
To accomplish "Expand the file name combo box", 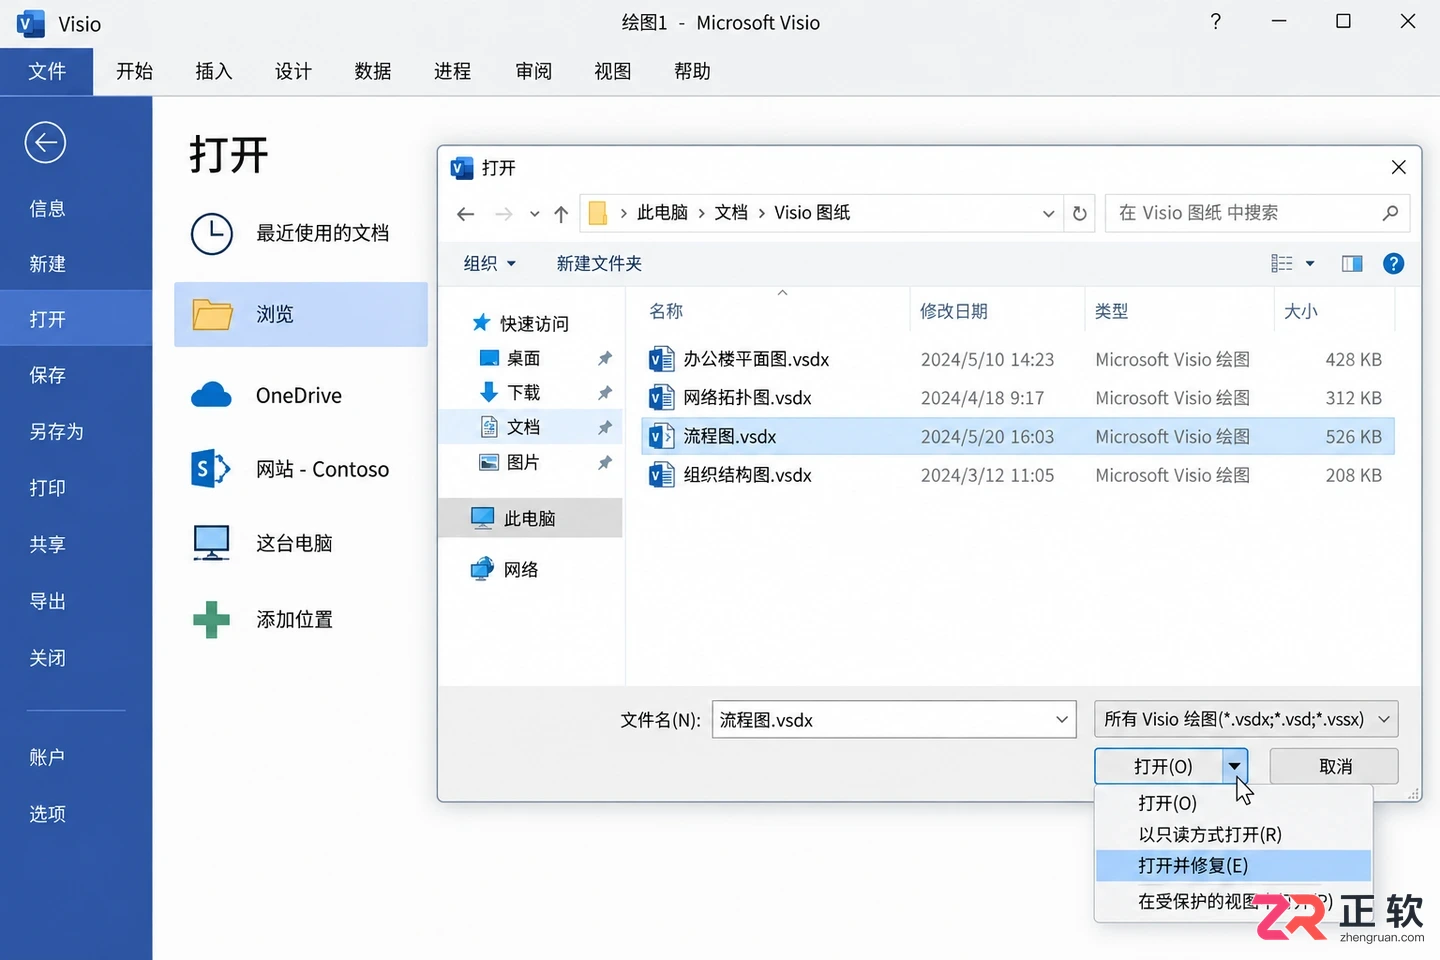I will coord(1061,720).
